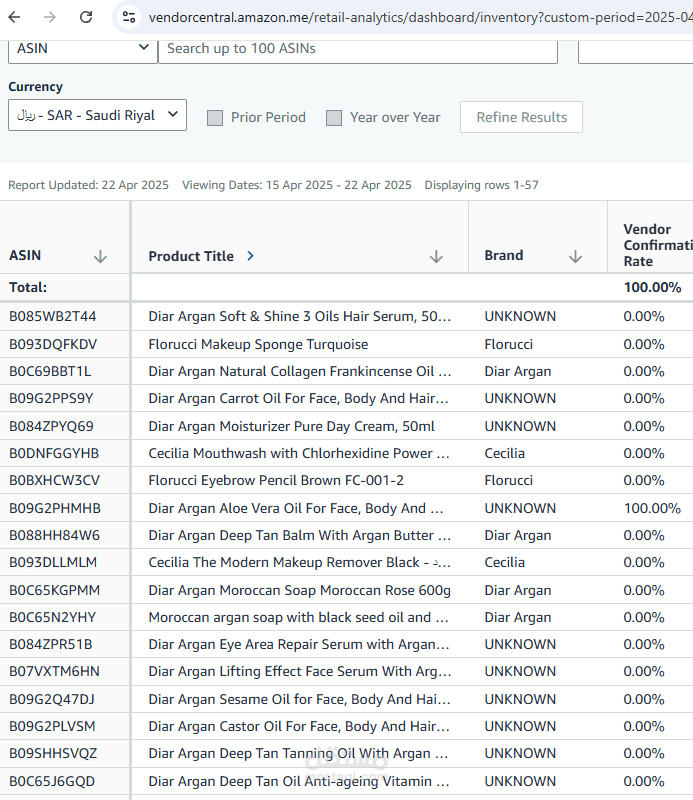Click Diar Argan Sesame Oil title
Viewport: 693px width, 800px height.
coord(300,700)
